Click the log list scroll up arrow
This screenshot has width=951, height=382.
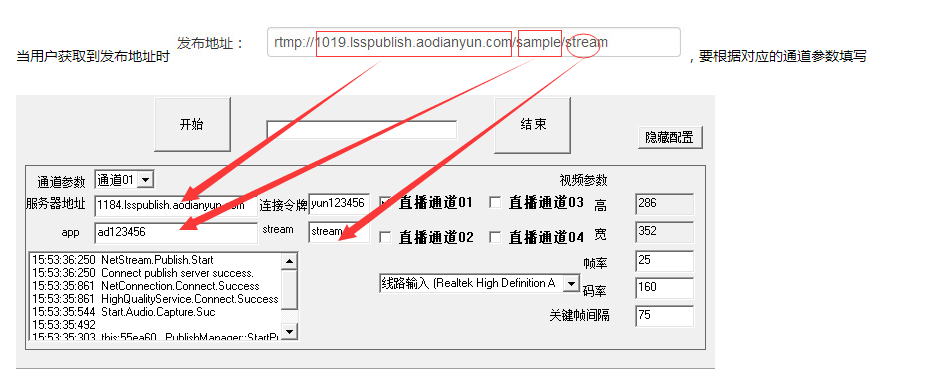coord(290,261)
